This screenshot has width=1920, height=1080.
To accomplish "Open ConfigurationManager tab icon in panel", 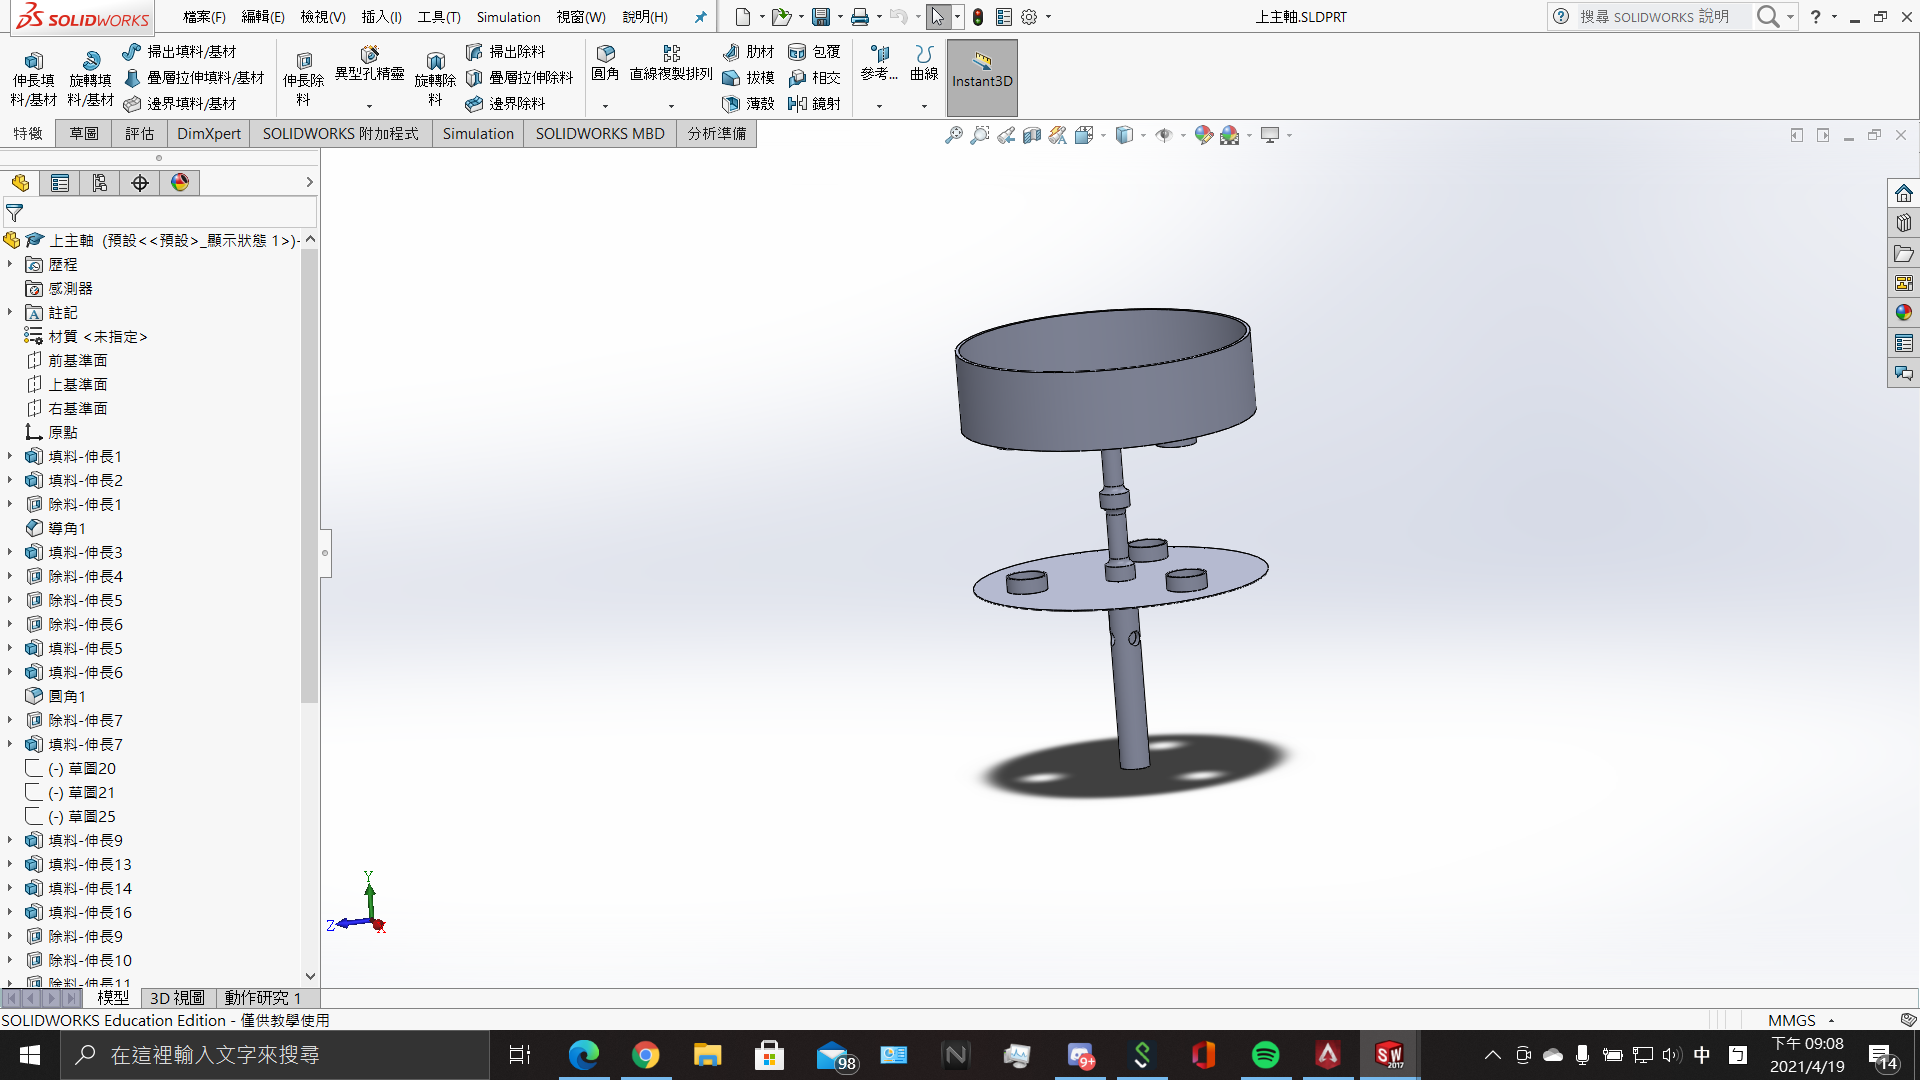I will (x=100, y=183).
